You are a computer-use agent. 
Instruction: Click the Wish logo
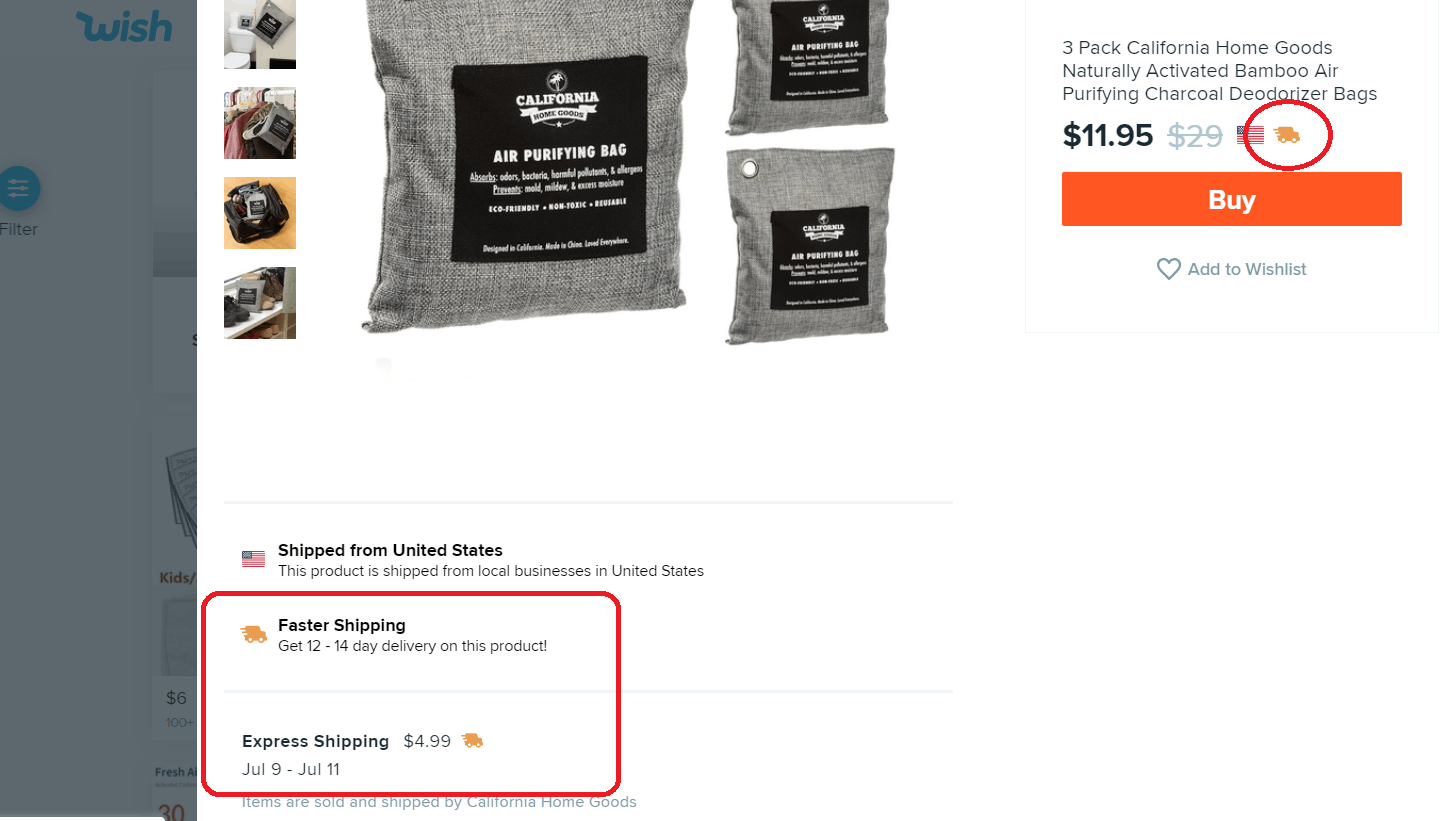coord(124,27)
